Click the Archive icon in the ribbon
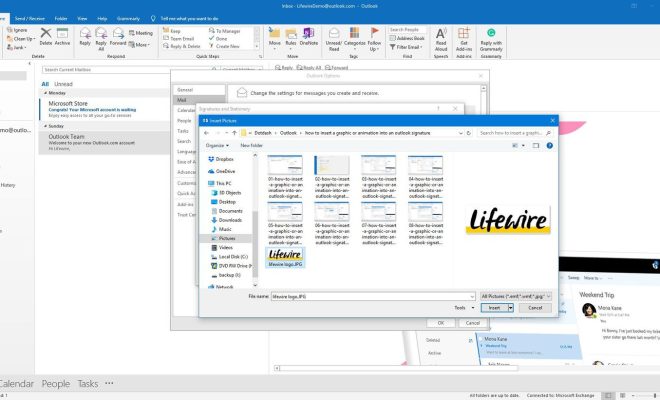 (x=62, y=33)
